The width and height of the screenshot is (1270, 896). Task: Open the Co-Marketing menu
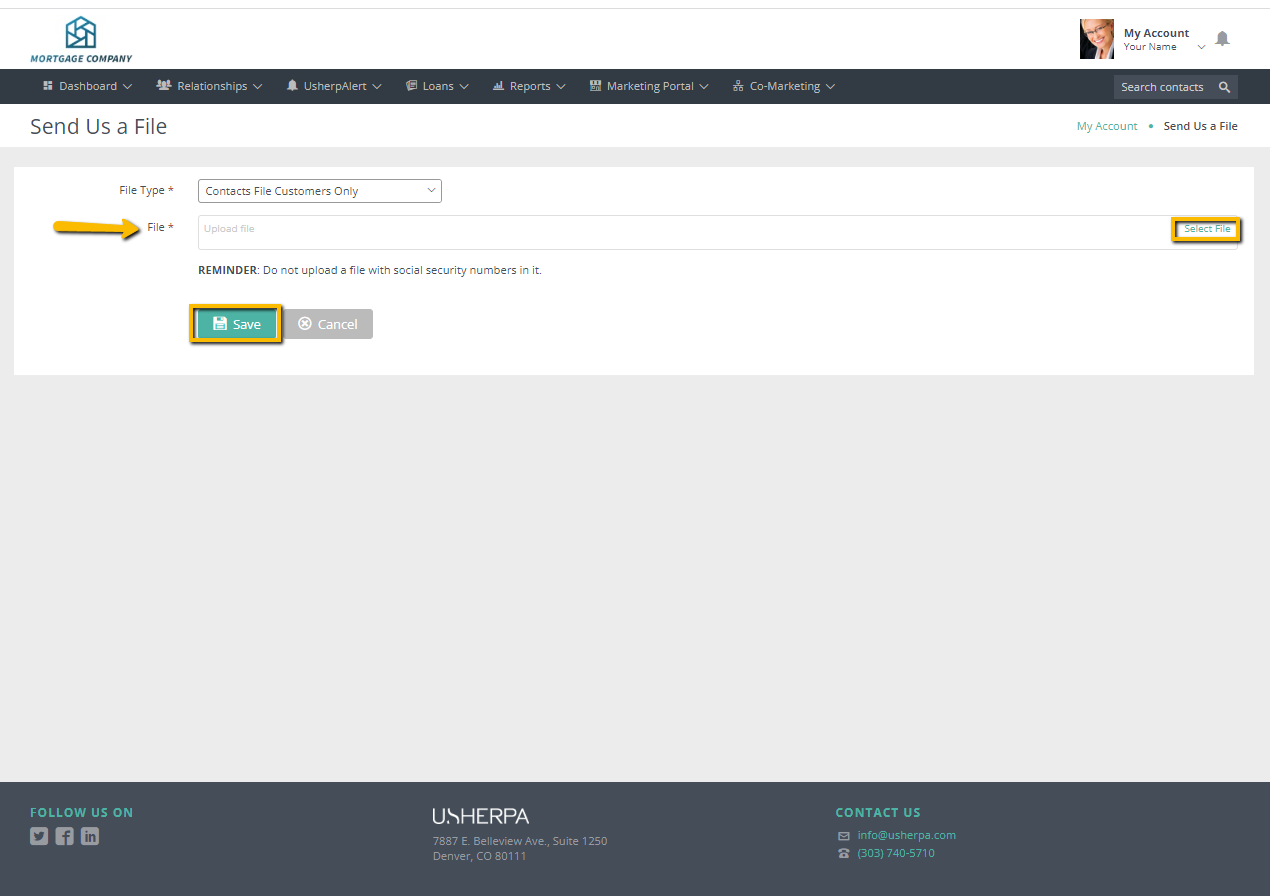(x=784, y=86)
